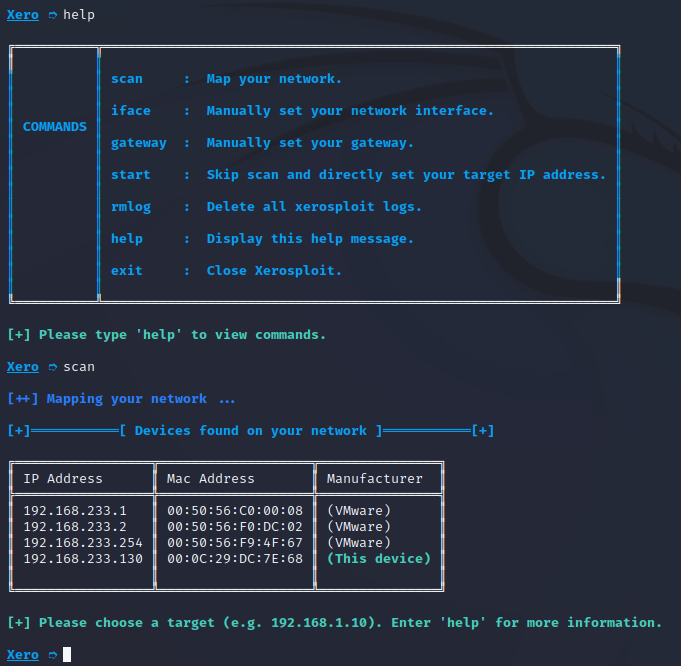Image resolution: width=681 pixels, height=666 pixels.
Task: Select the 'exit' command name
Action: click(x=126, y=271)
